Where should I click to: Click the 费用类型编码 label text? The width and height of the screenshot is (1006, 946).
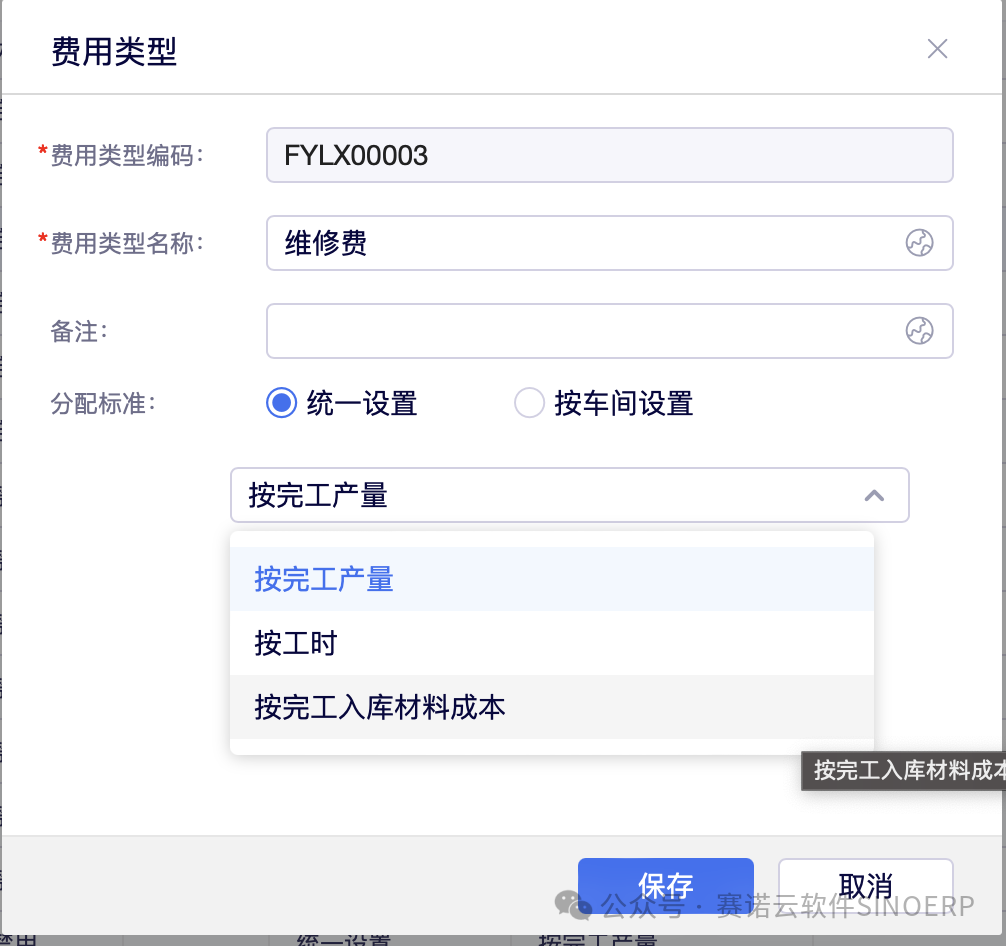[126, 156]
